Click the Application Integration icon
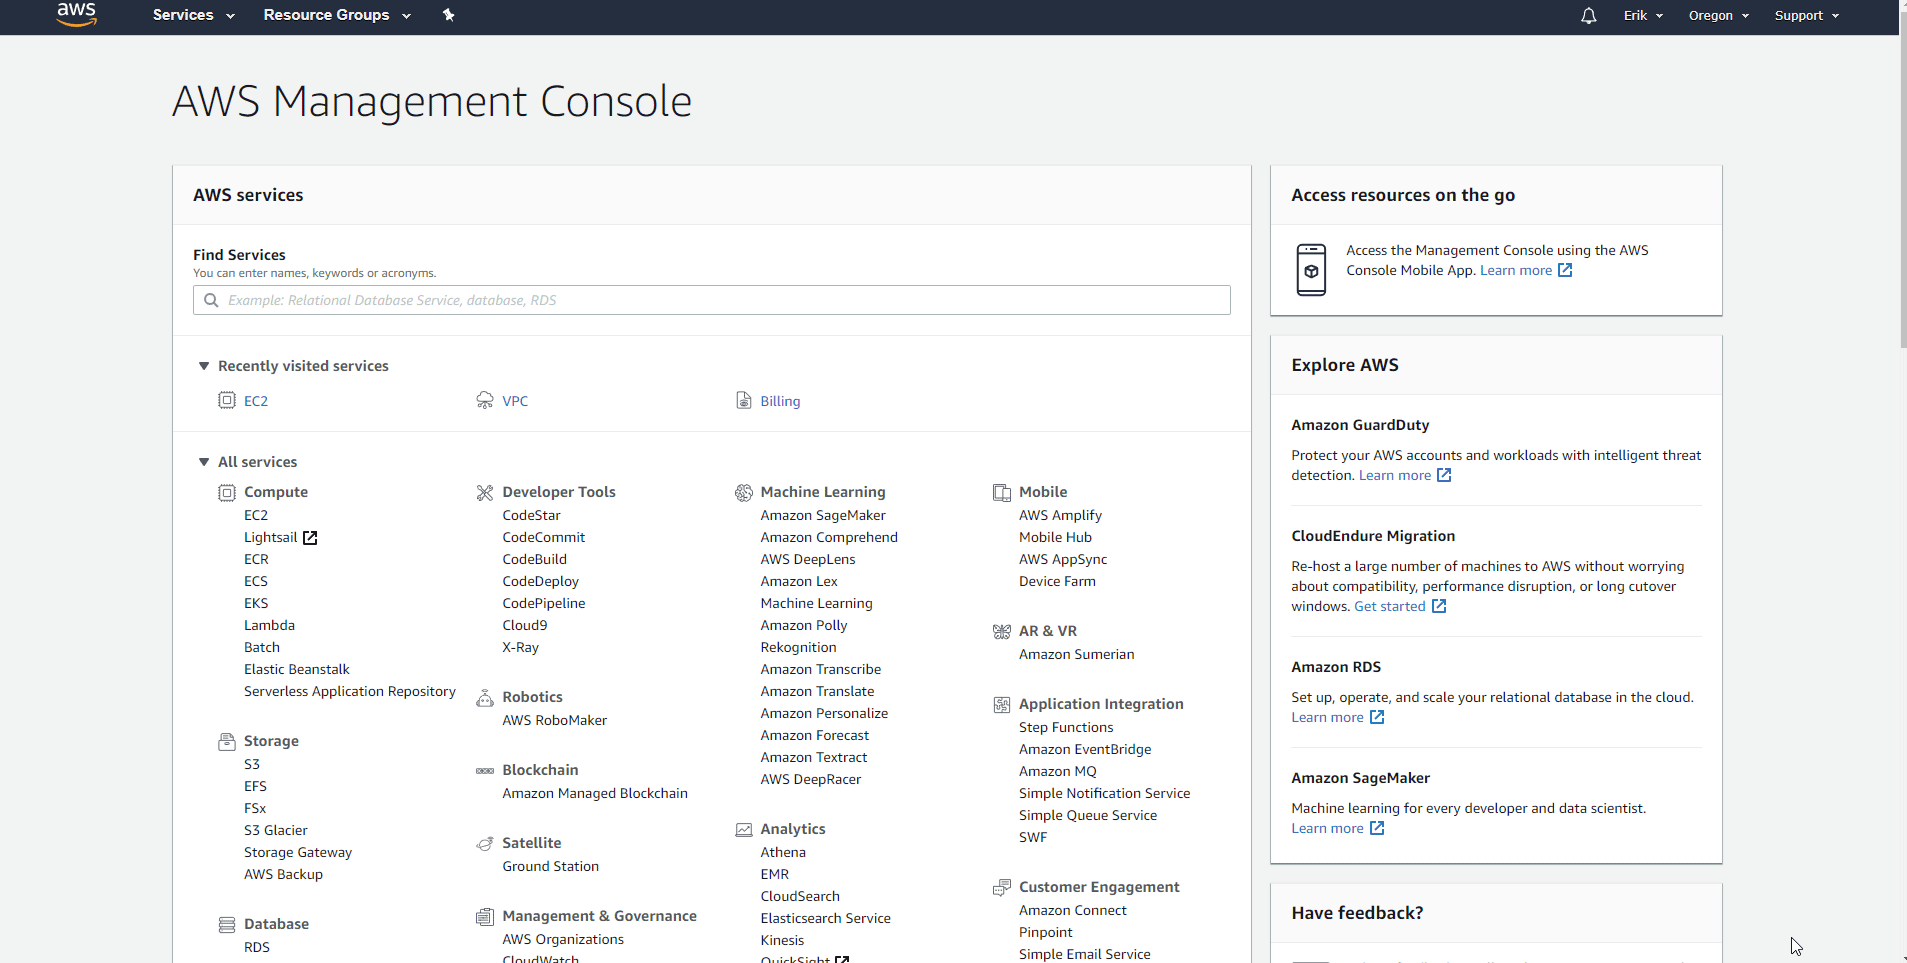 [1002, 704]
